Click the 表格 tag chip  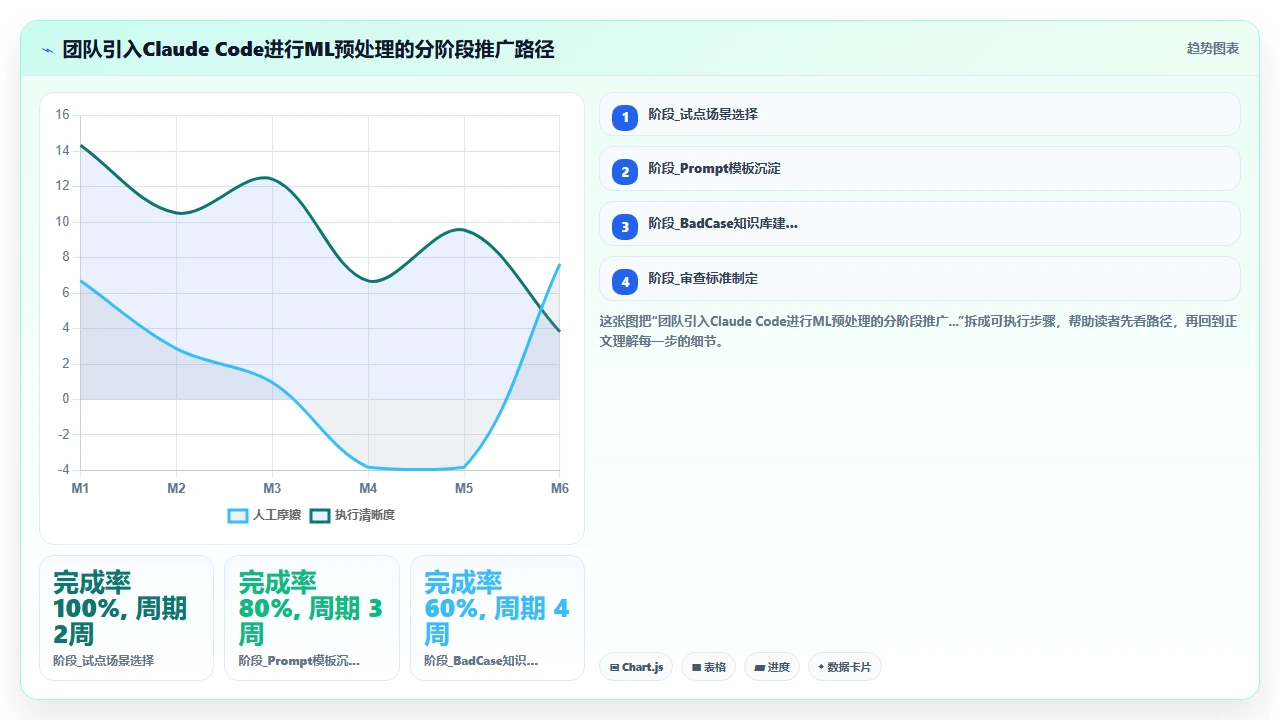(x=709, y=667)
